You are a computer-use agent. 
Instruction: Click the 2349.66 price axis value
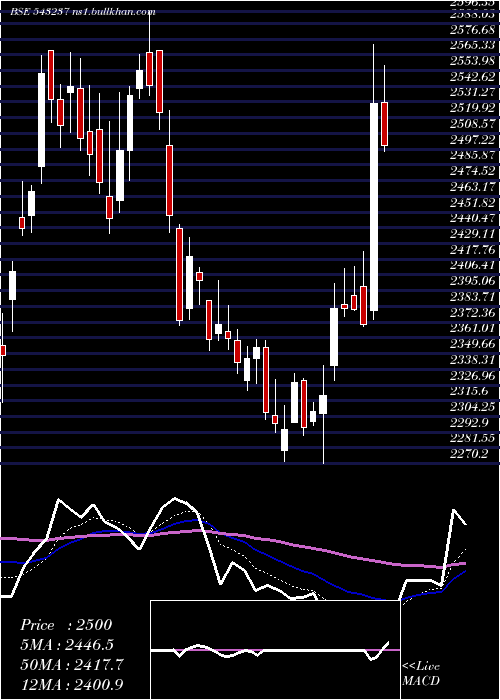point(474,344)
